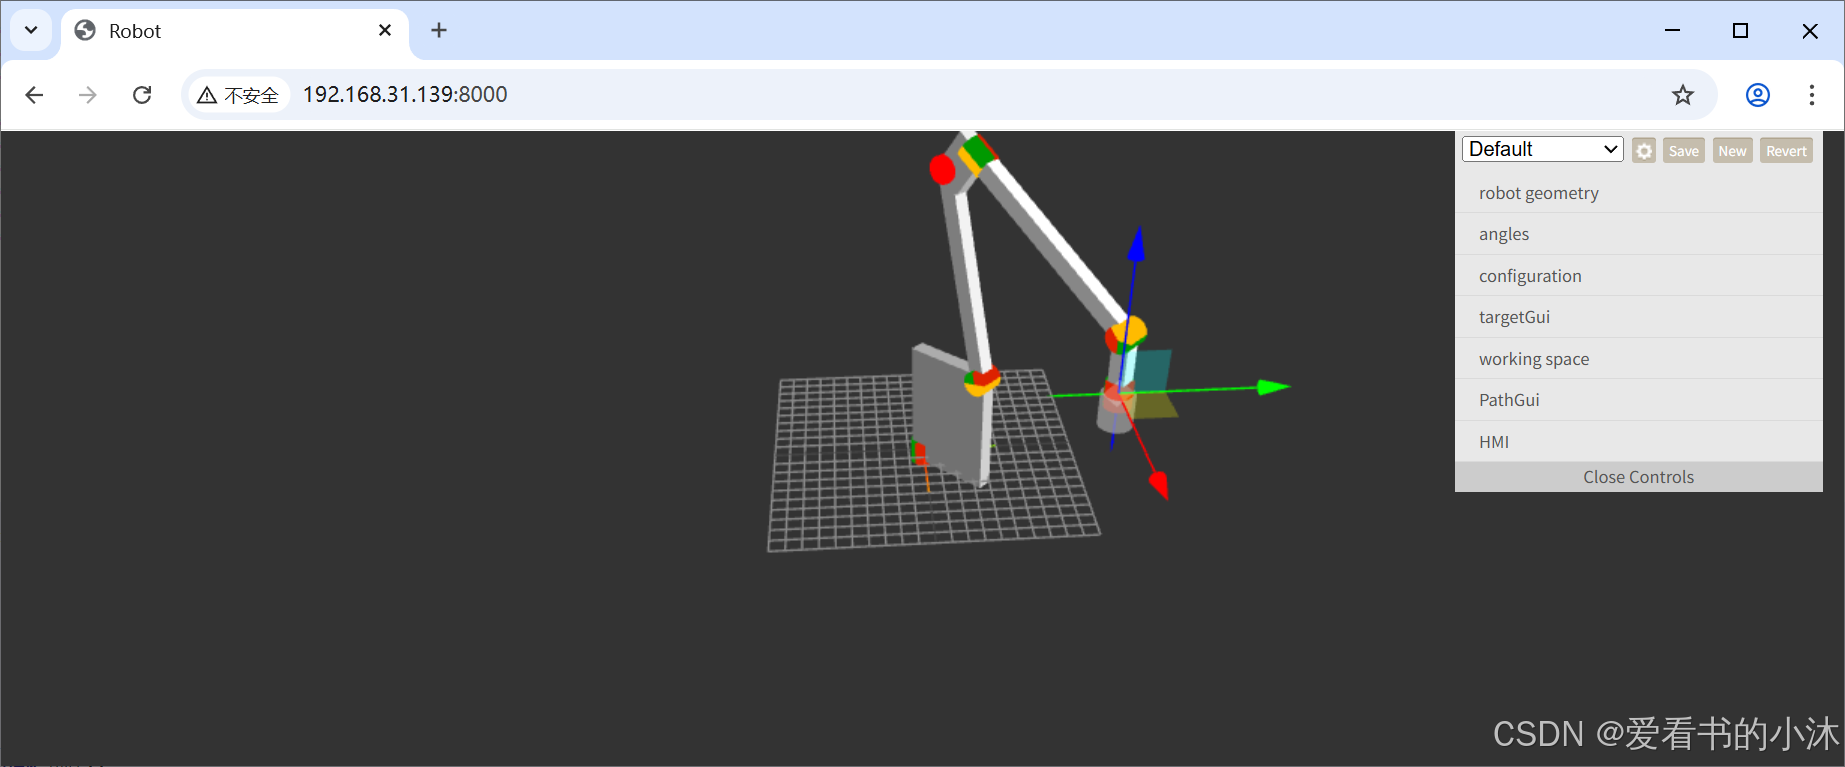The height and width of the screenshot is (767, 1845).
Task: Open the Chrome three-dot menu
Action: point(1812,95)
